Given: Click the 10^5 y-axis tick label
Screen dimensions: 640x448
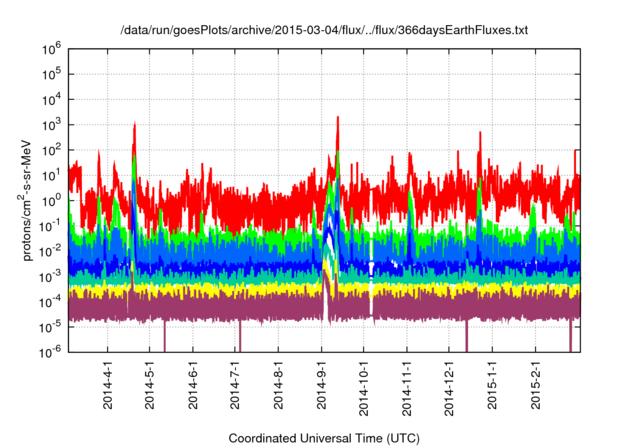Looking at the screenshot, I should click(51, 74).
